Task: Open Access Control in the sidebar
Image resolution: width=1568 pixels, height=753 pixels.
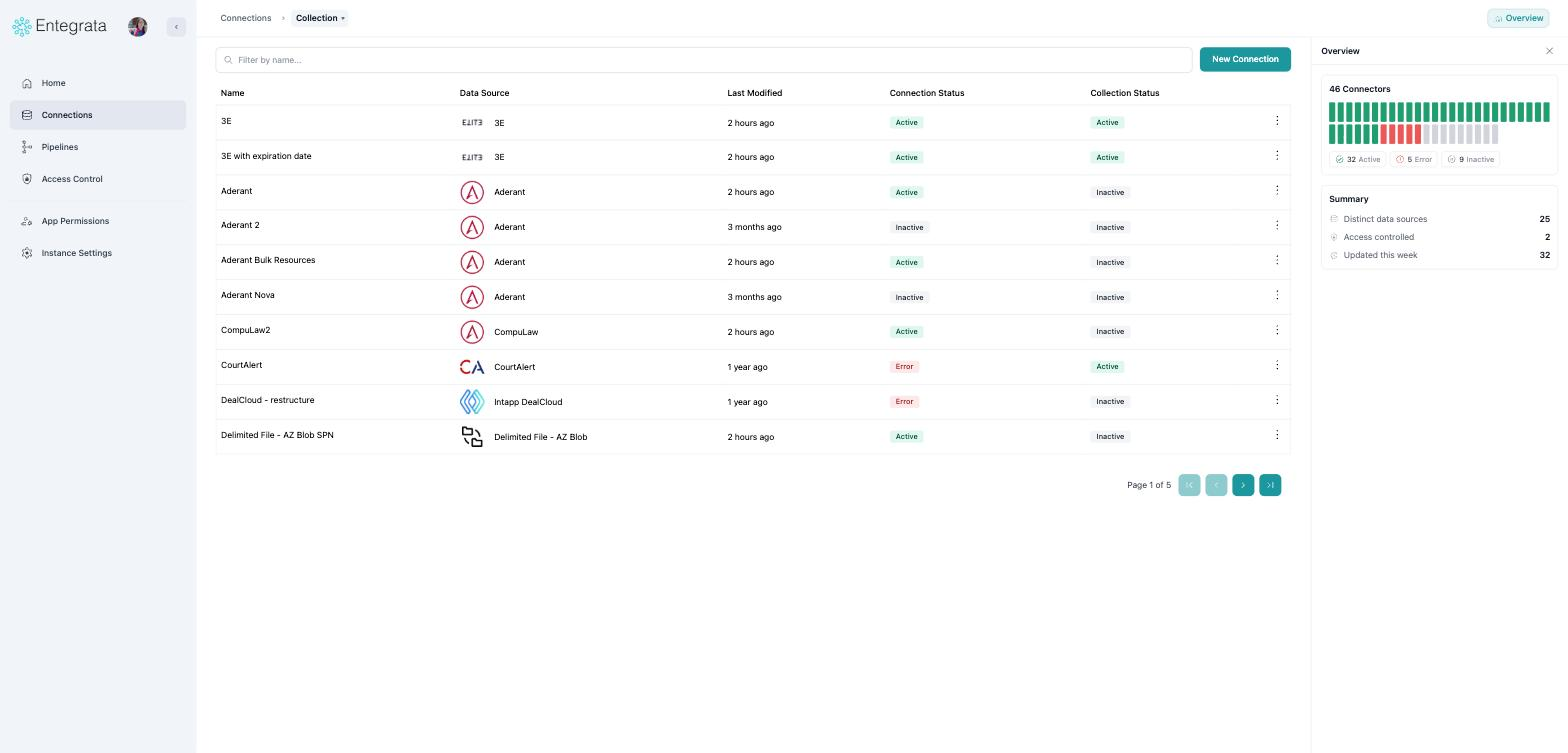Action: coord(98,179)
